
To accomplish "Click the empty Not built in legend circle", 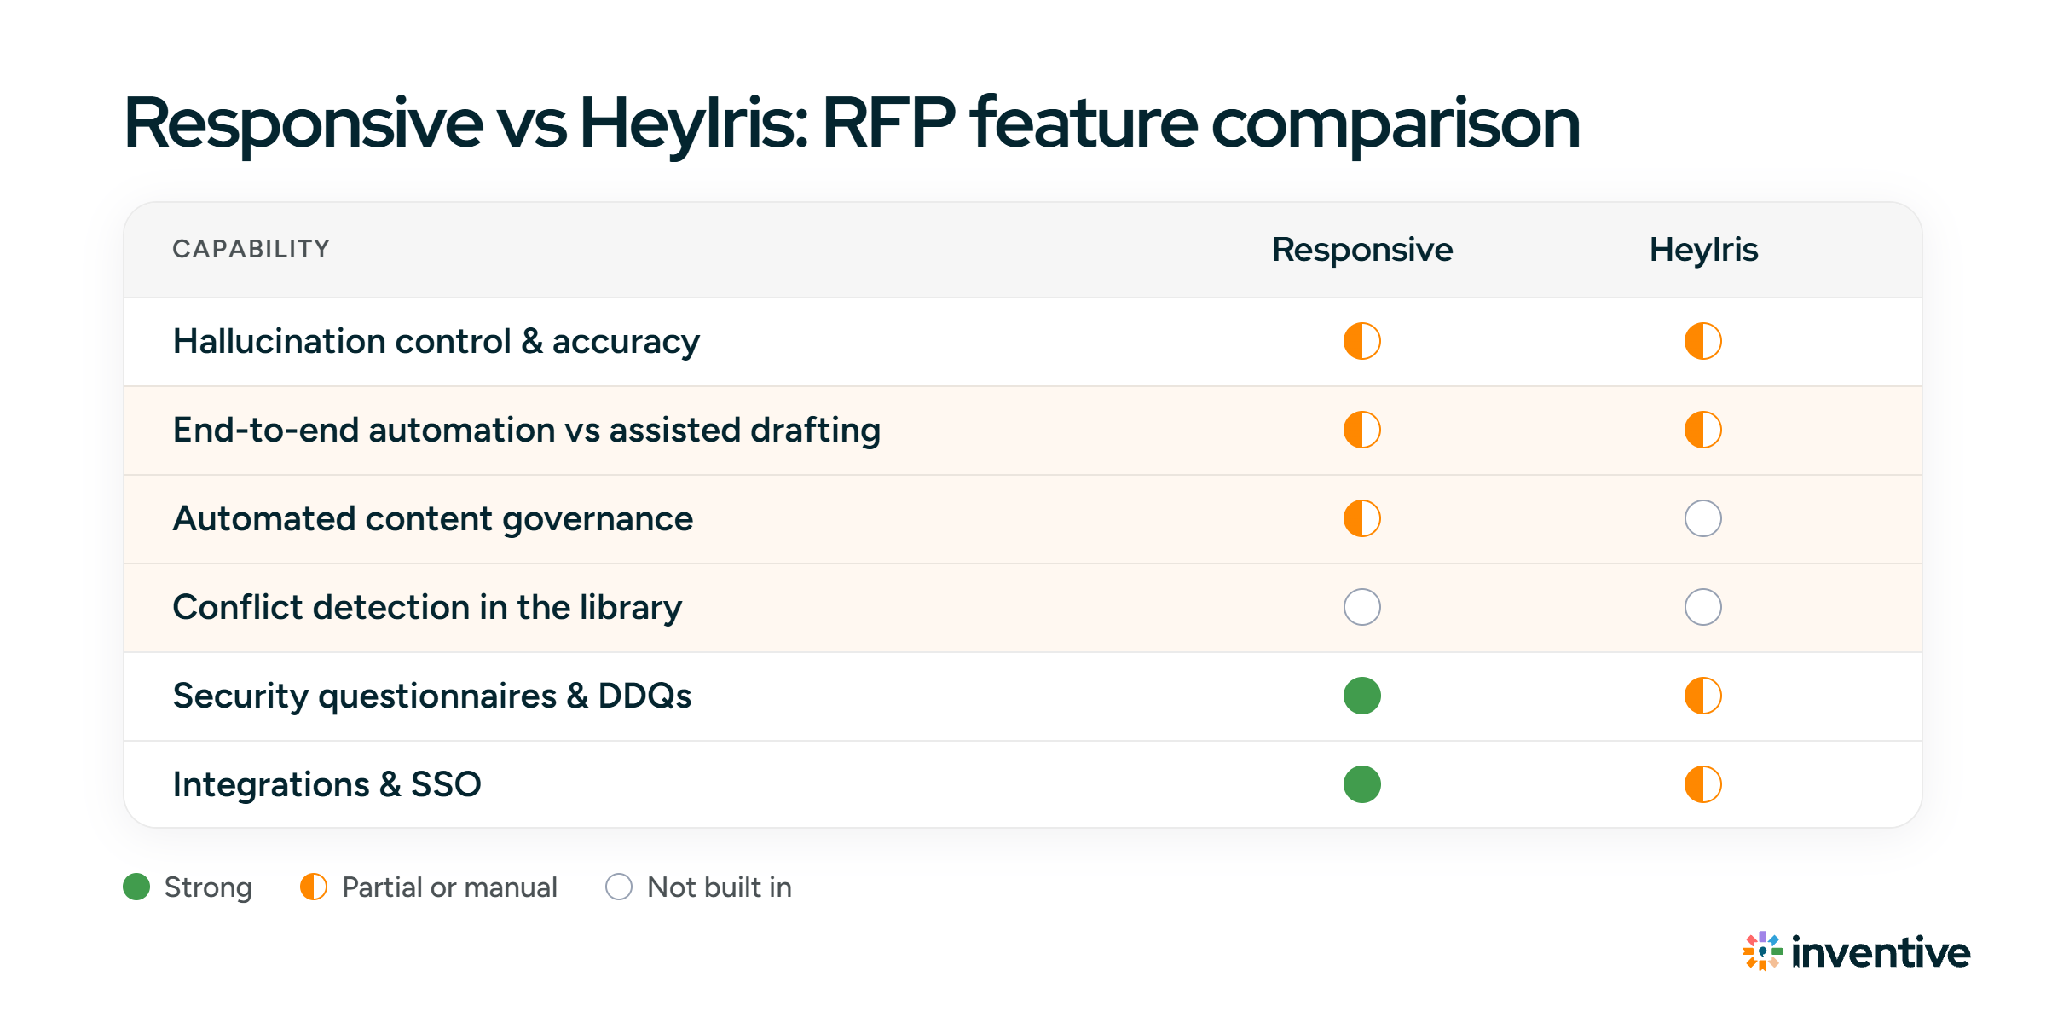I will click(x=619, y=887).
